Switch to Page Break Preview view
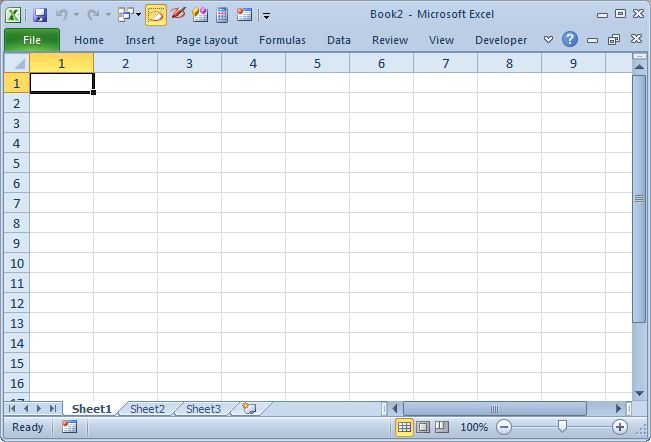 pos(441,427)
